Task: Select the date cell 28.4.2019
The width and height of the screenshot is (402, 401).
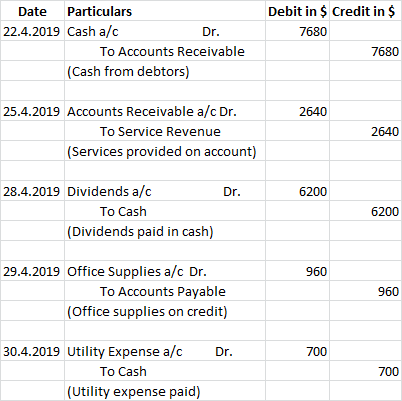Action: coord(32,191)
